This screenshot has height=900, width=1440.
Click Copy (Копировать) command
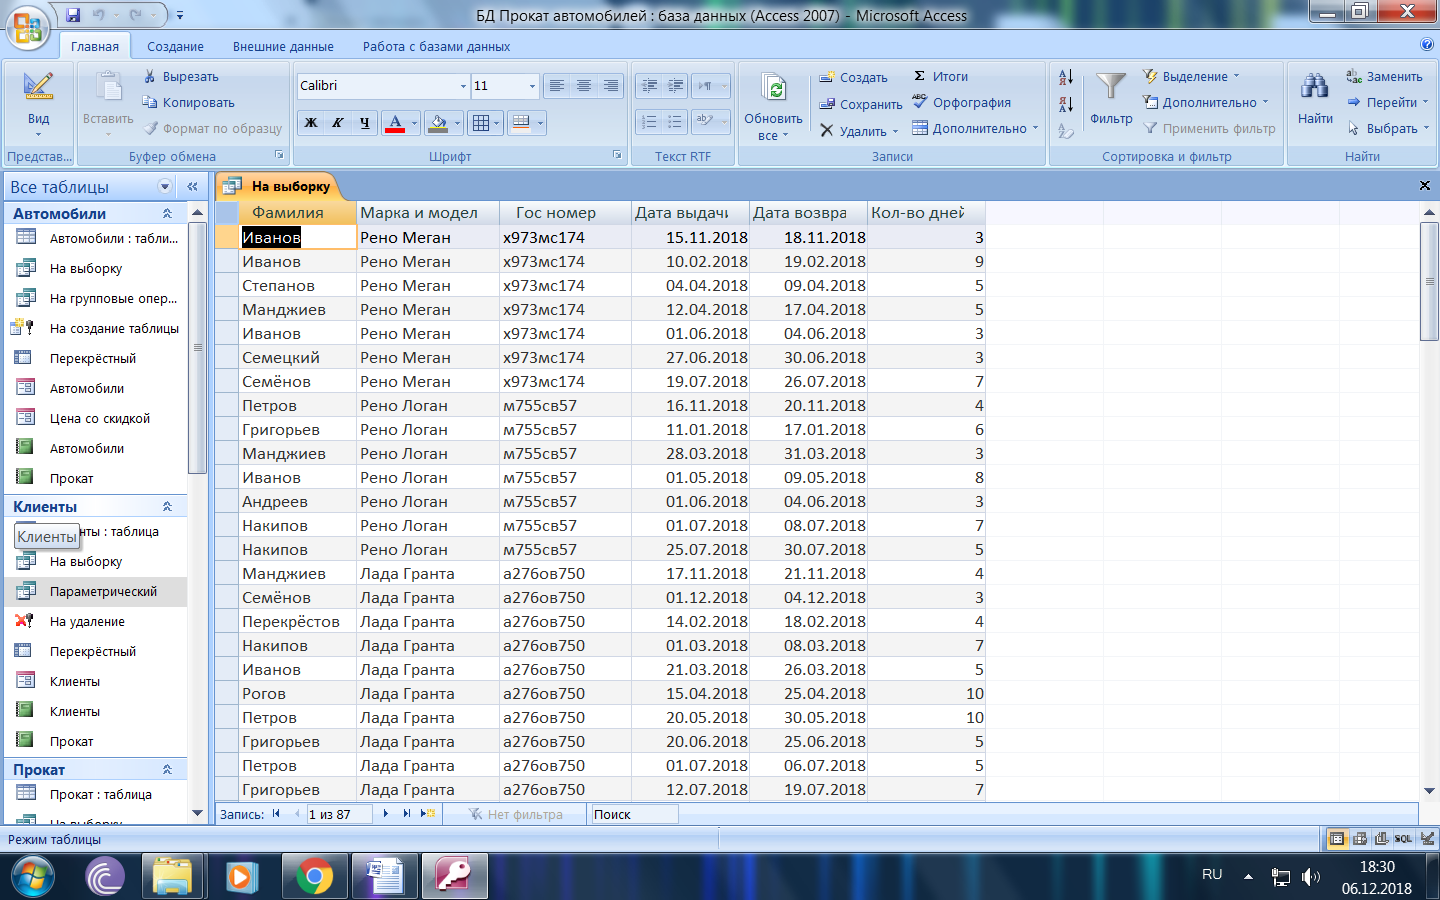click(188, 102)
